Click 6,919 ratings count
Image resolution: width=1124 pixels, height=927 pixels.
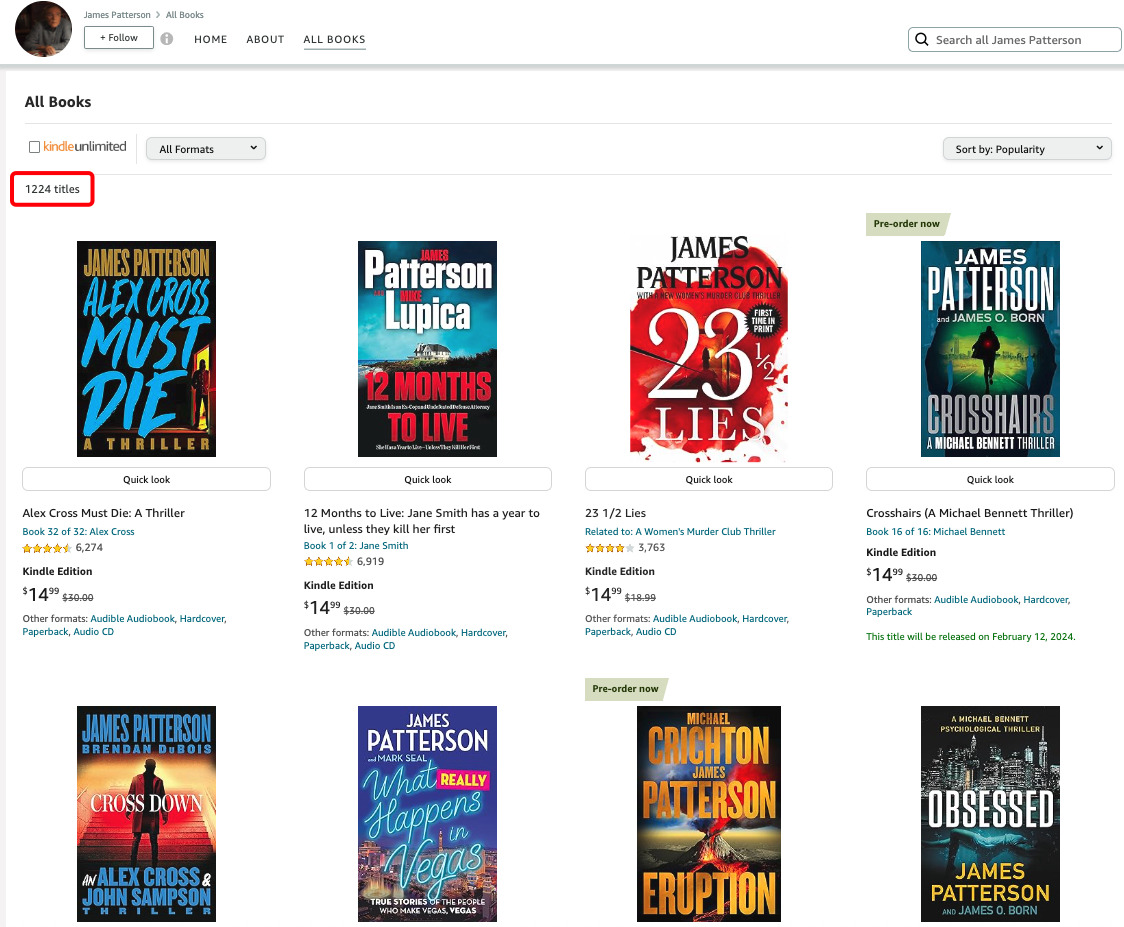pos(370,561)
